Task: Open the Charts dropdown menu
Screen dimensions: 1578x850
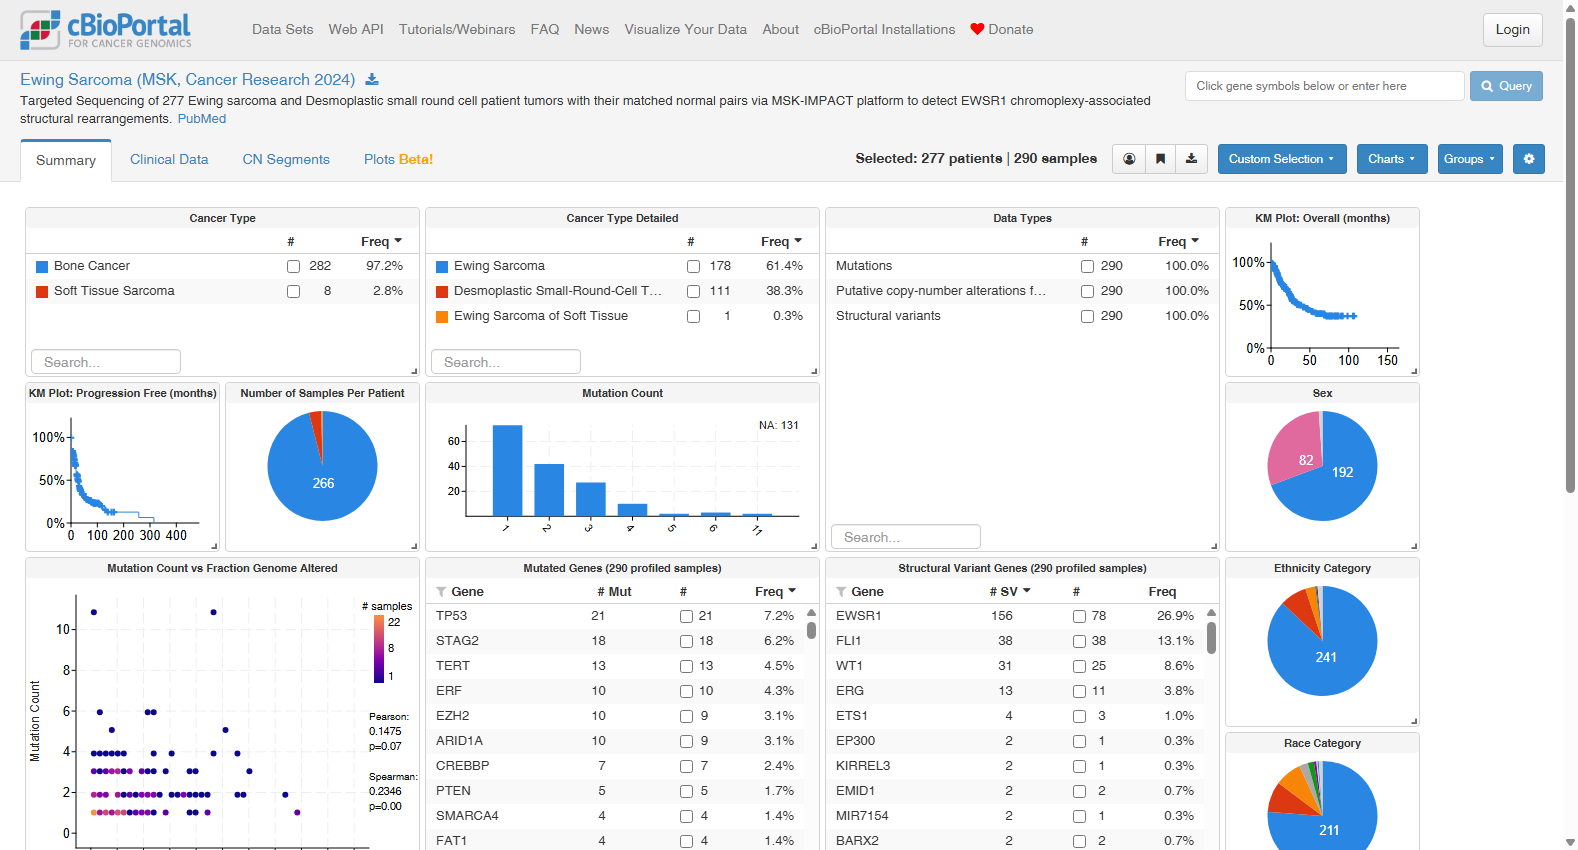Action: [1392, 159]
